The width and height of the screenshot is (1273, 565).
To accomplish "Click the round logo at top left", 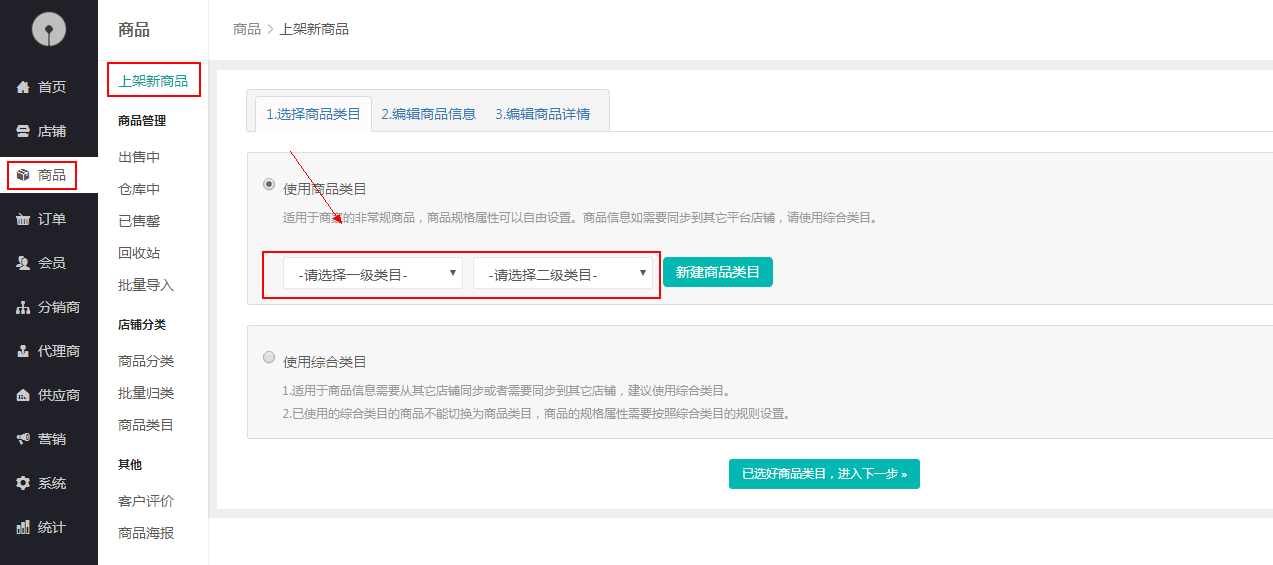I will coord(48,30).
